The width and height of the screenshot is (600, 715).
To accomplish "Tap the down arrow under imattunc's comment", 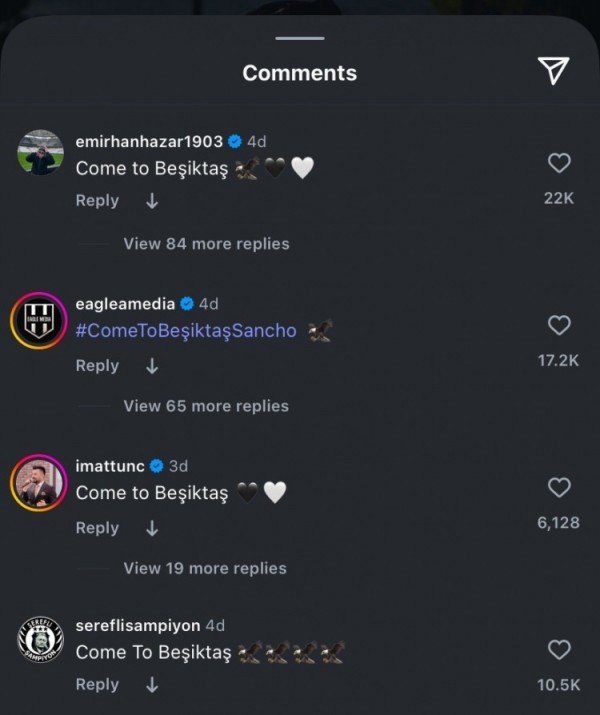I will coord(152,528).
